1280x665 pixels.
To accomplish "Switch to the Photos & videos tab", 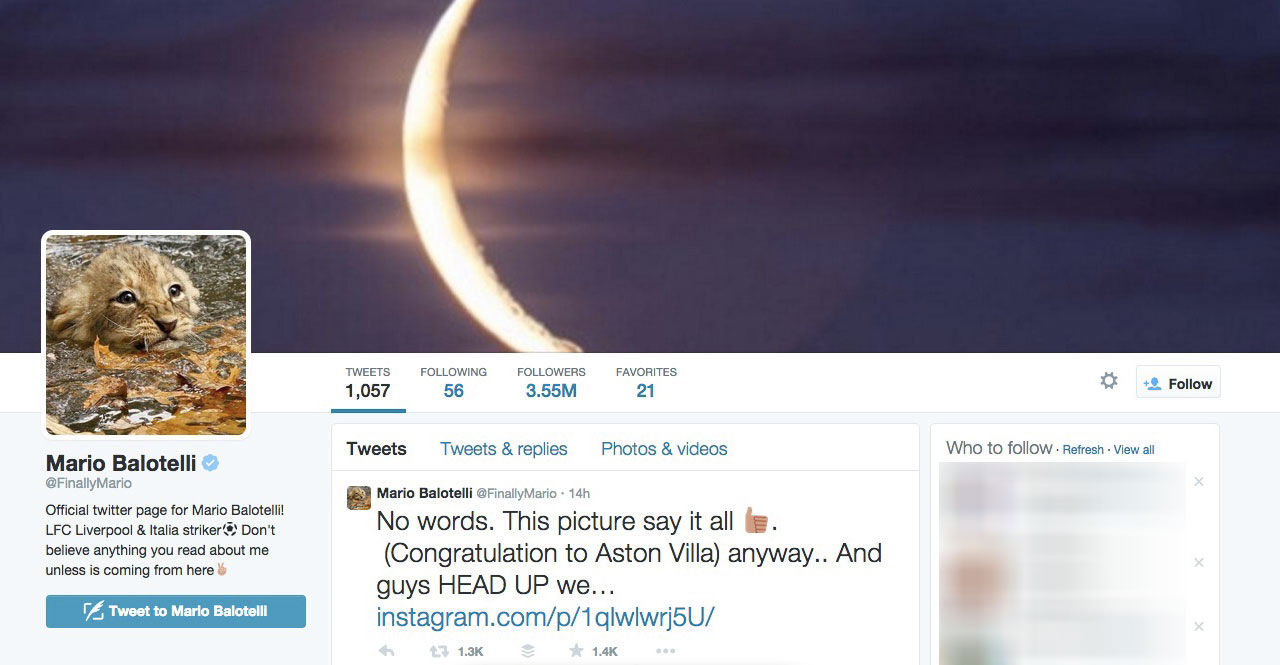I will 664,449.
